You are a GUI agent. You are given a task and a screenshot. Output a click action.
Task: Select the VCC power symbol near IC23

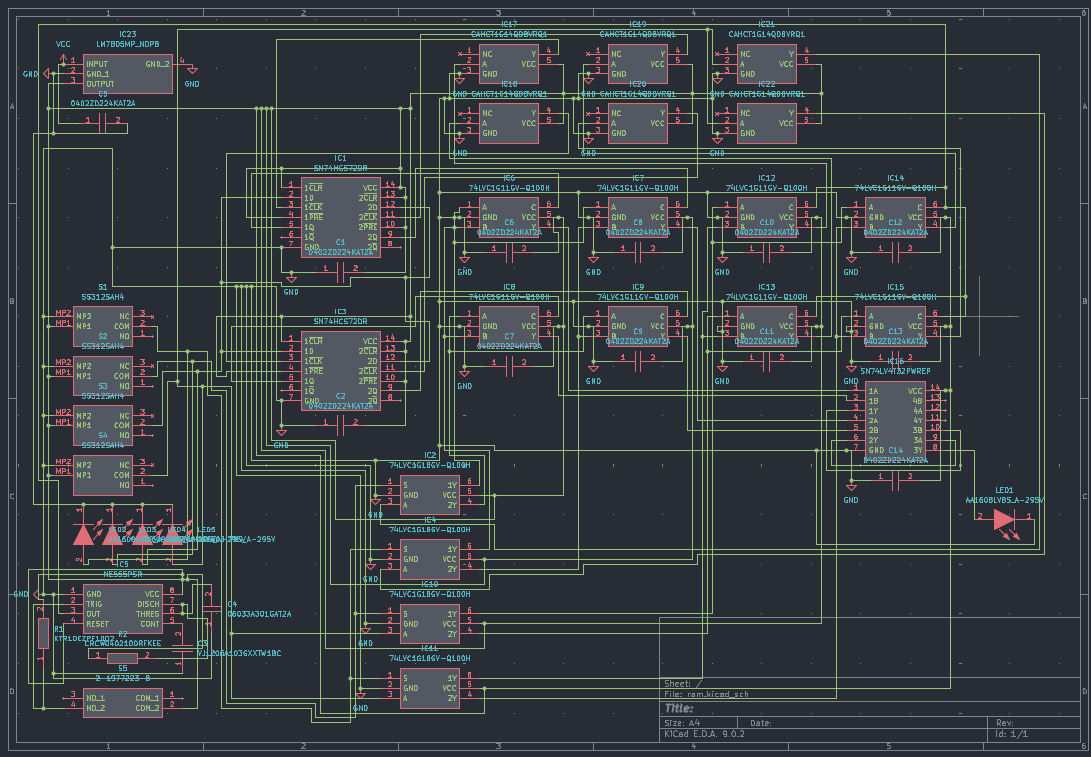tap(63, 45)
